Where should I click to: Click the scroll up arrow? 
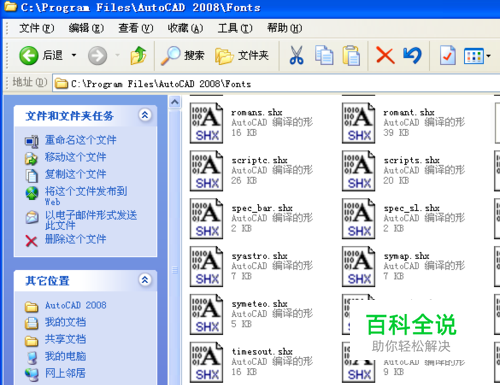coord(175,102)
